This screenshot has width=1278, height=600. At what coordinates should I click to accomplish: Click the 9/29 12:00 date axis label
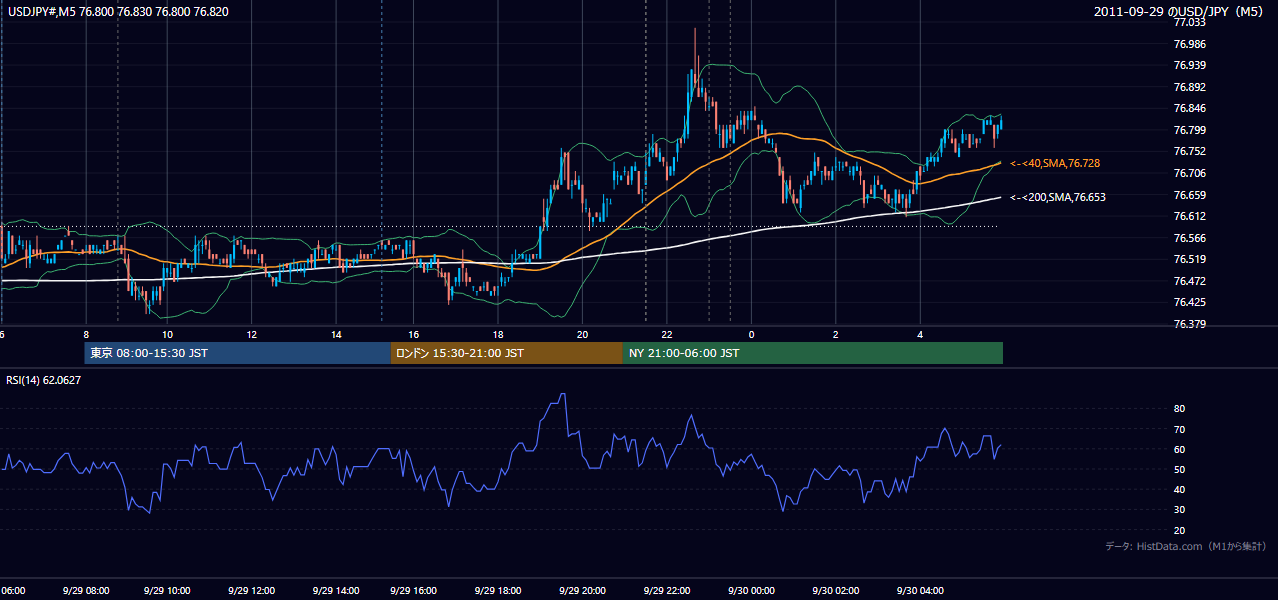click(x=250, y=590)
